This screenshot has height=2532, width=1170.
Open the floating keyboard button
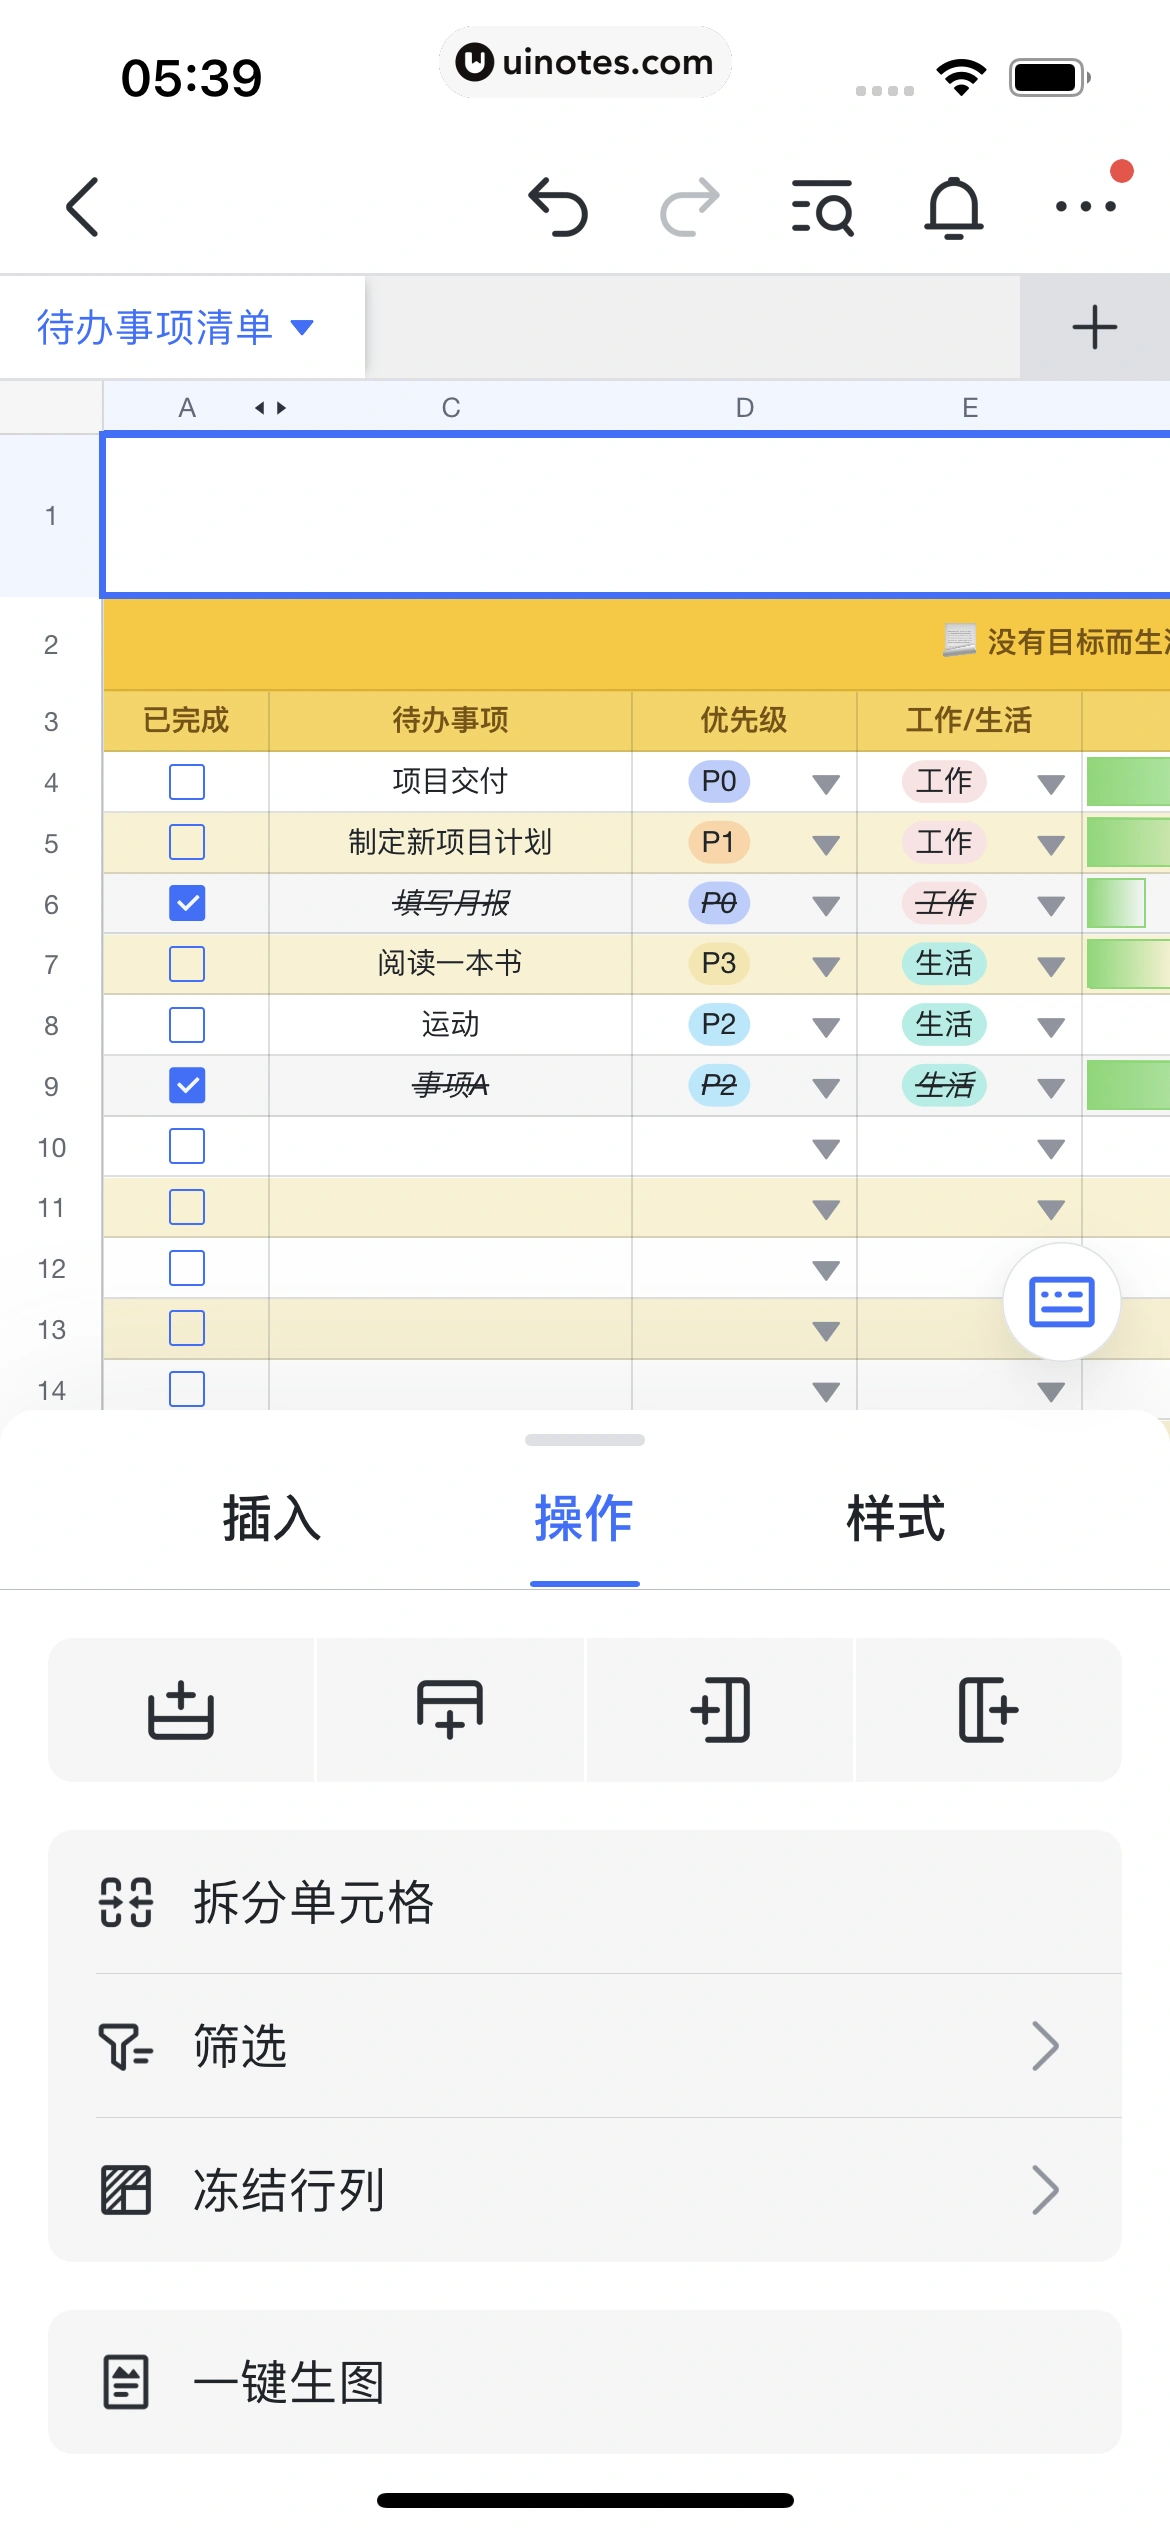(1062, 1301)
